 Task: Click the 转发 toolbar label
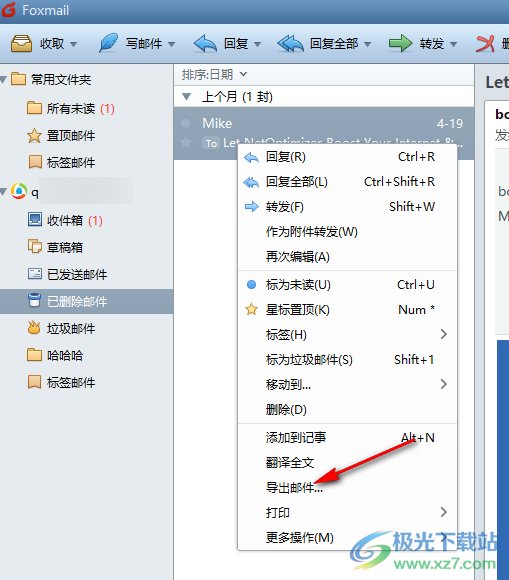click(x=432, y=44)
